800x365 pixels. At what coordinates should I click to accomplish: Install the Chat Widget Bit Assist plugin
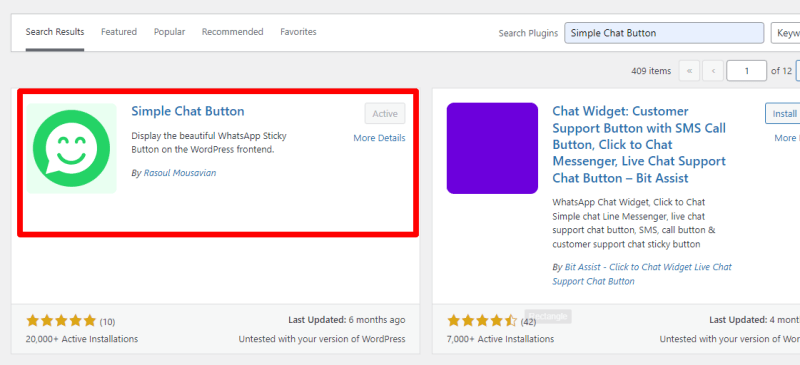[x=783, y=113]
